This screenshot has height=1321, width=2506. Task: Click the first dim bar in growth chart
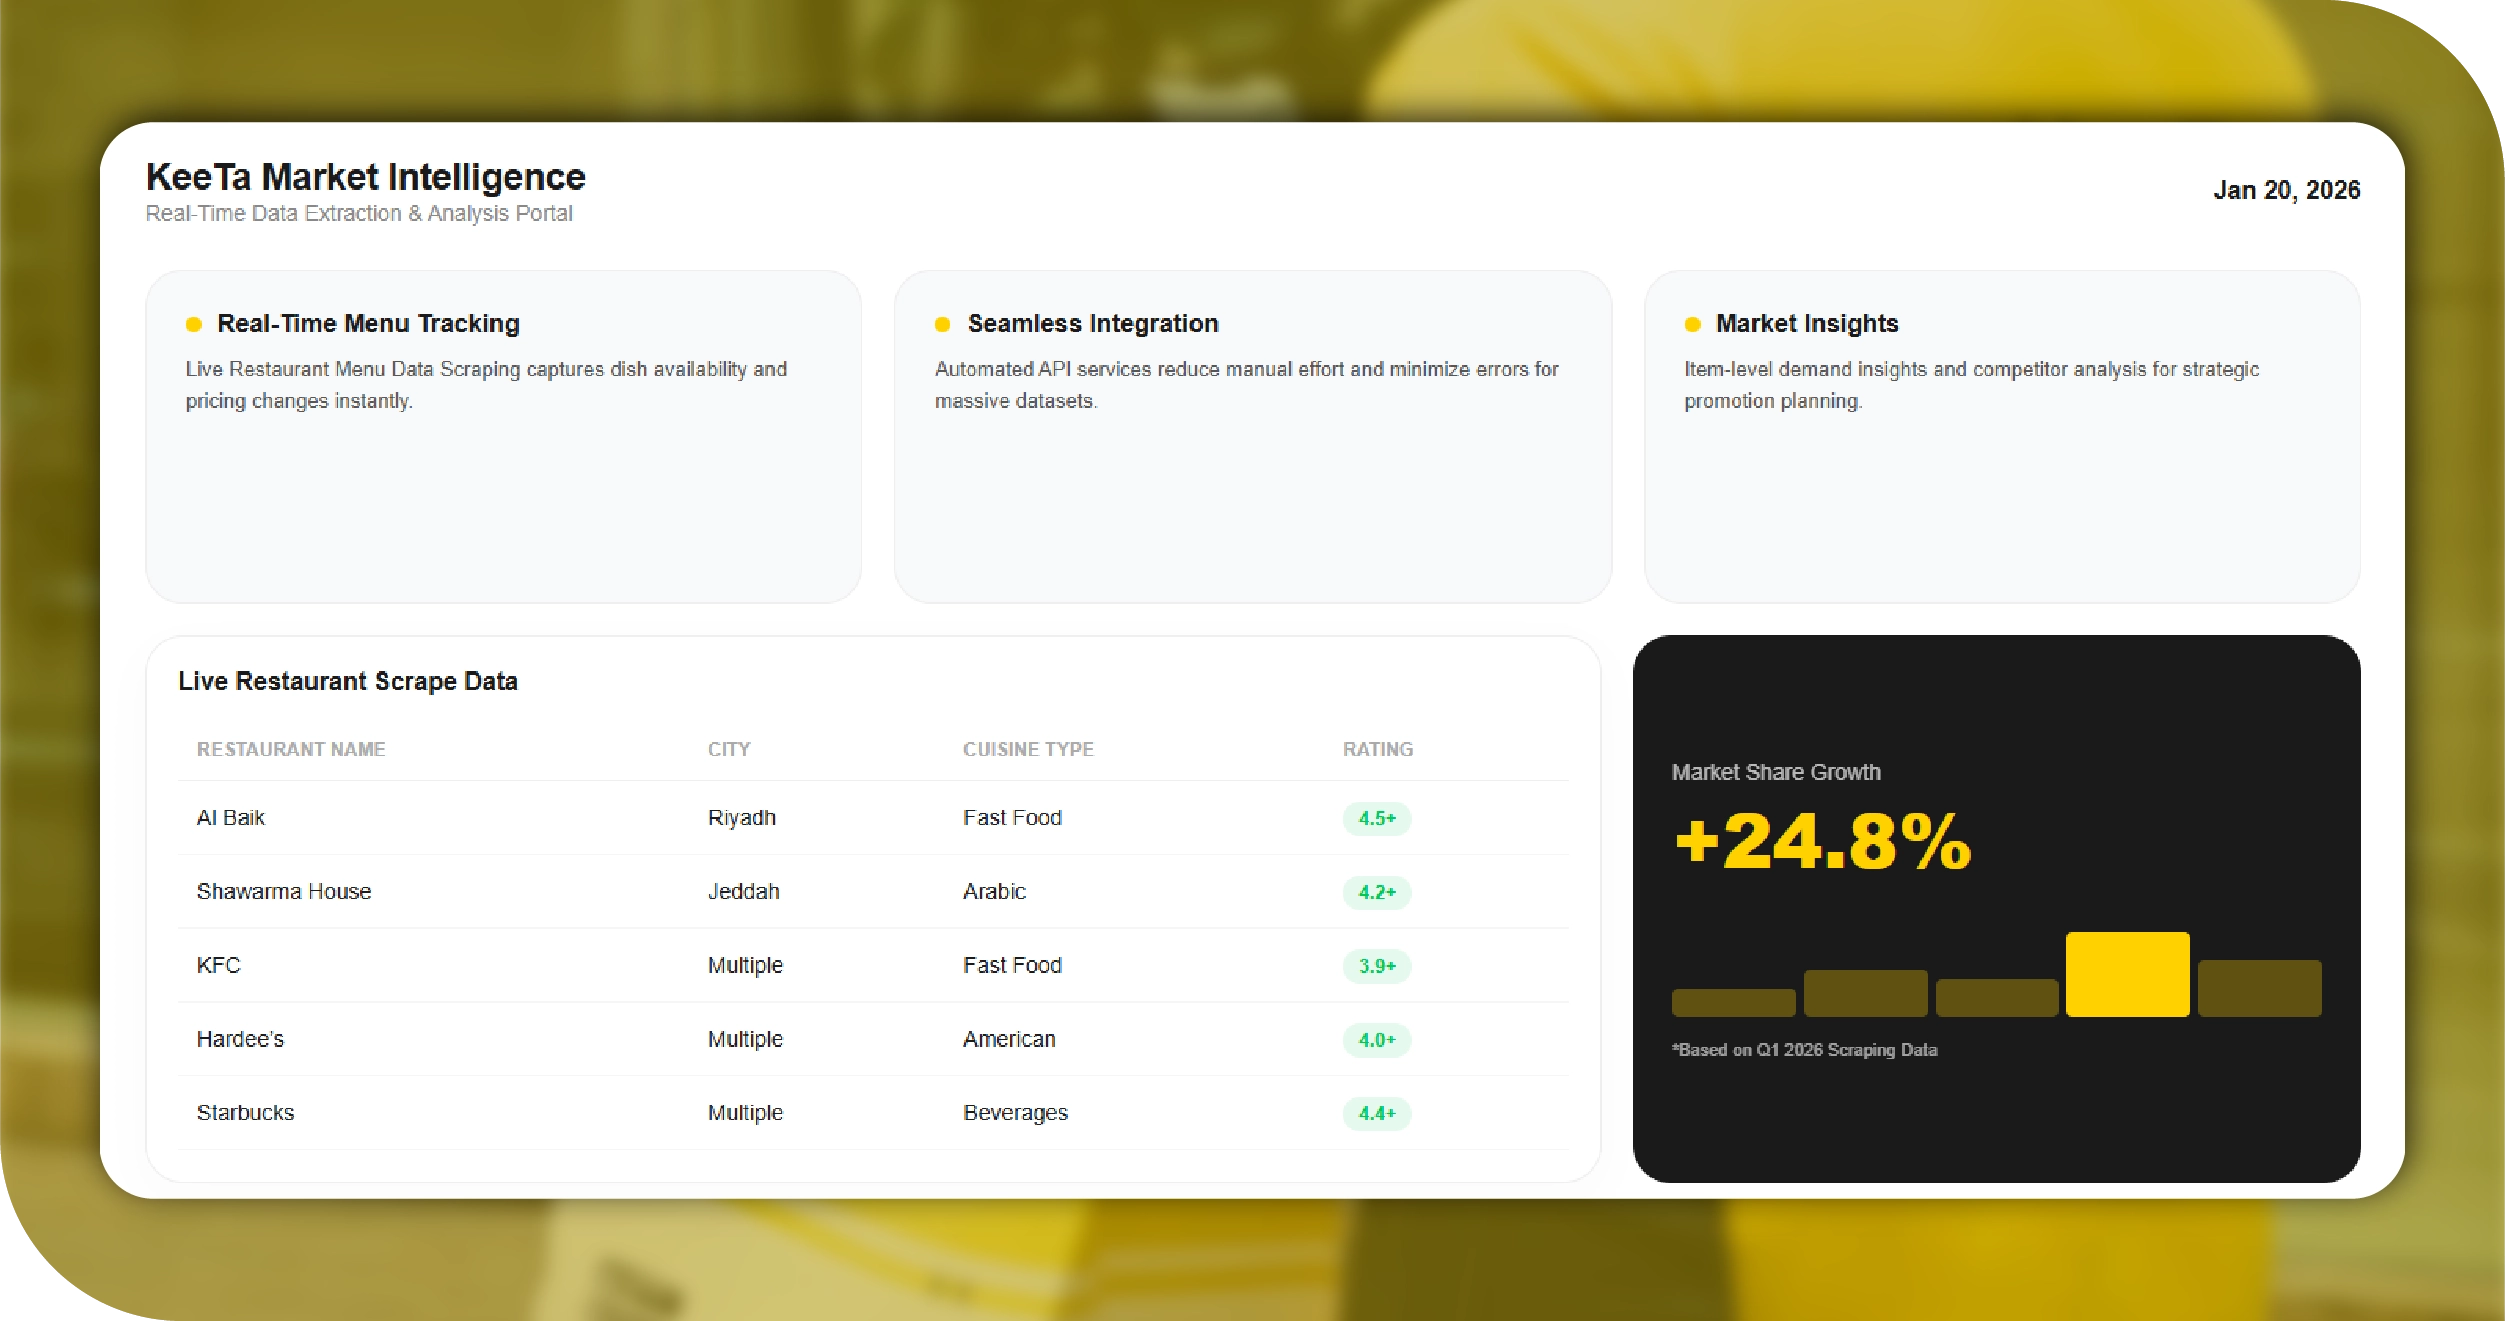click(1733, 1002)
